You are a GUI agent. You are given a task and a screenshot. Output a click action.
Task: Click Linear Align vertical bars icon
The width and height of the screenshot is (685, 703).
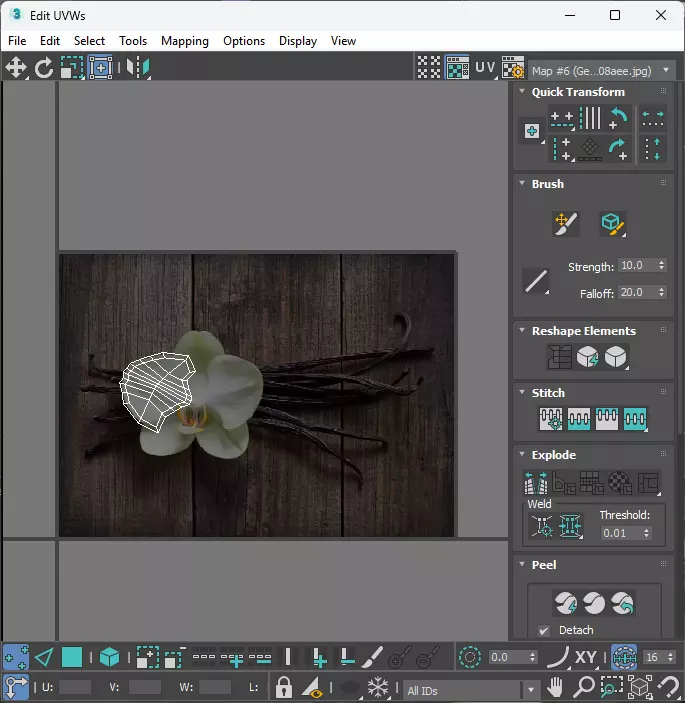point(590,118)
